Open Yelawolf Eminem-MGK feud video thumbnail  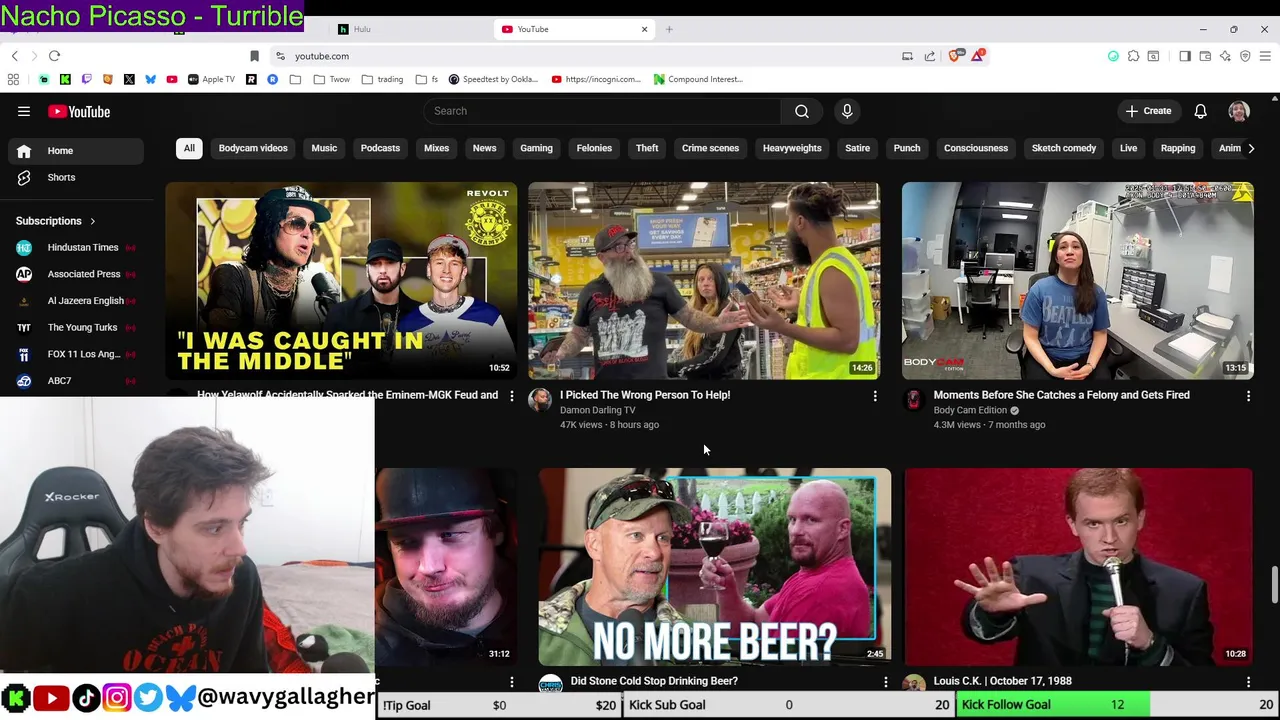(x=341, y=280)
